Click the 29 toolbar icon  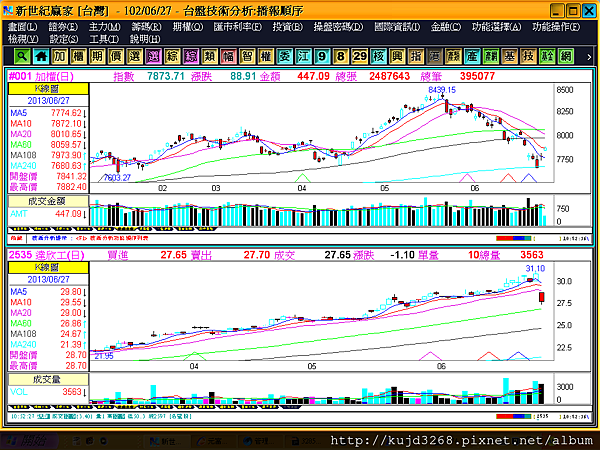(x=360, y=57)
